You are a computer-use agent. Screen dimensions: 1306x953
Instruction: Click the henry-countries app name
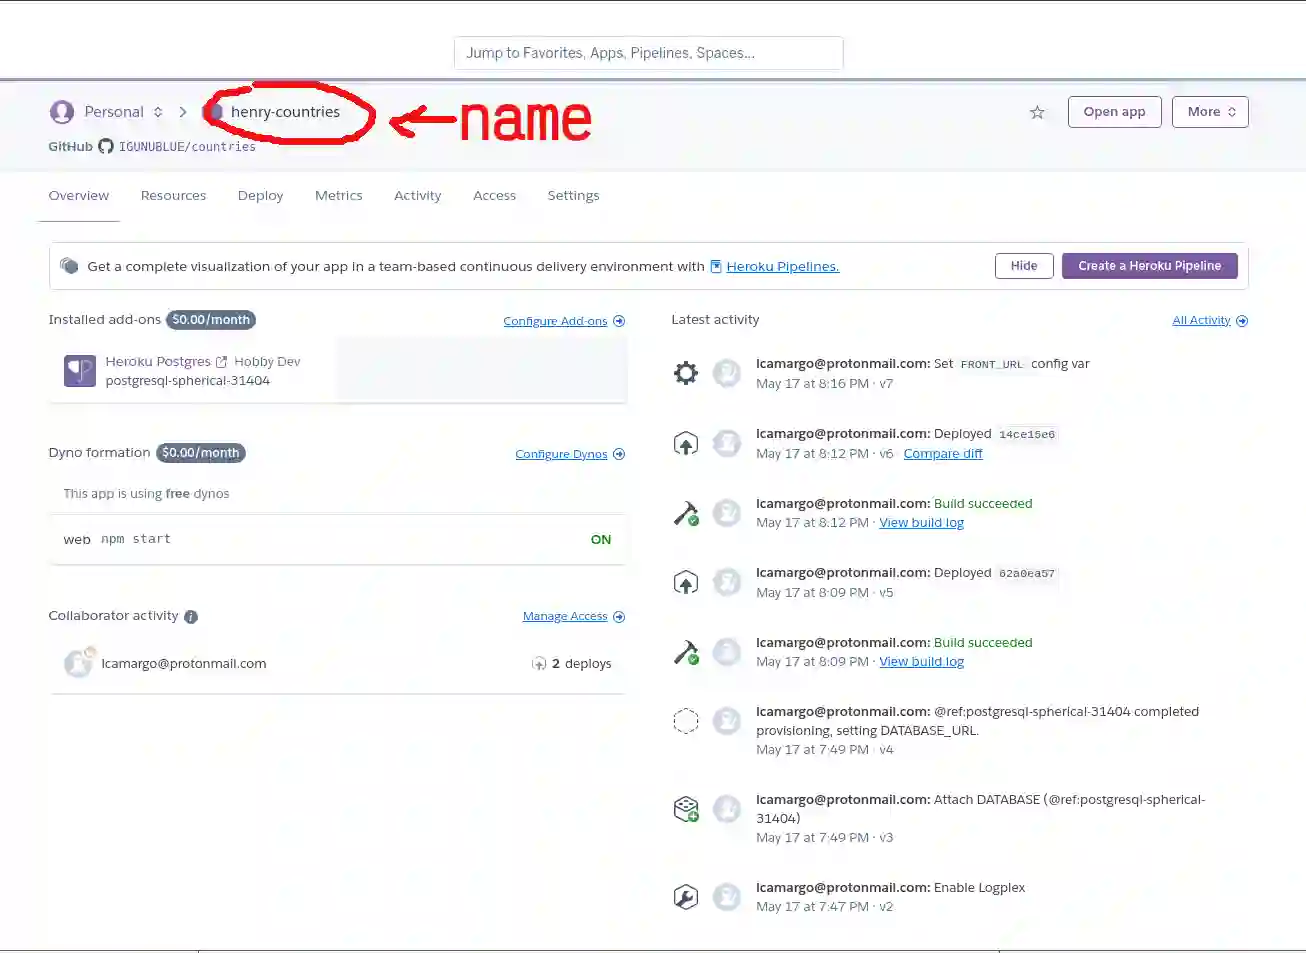(x=286, y=112)
